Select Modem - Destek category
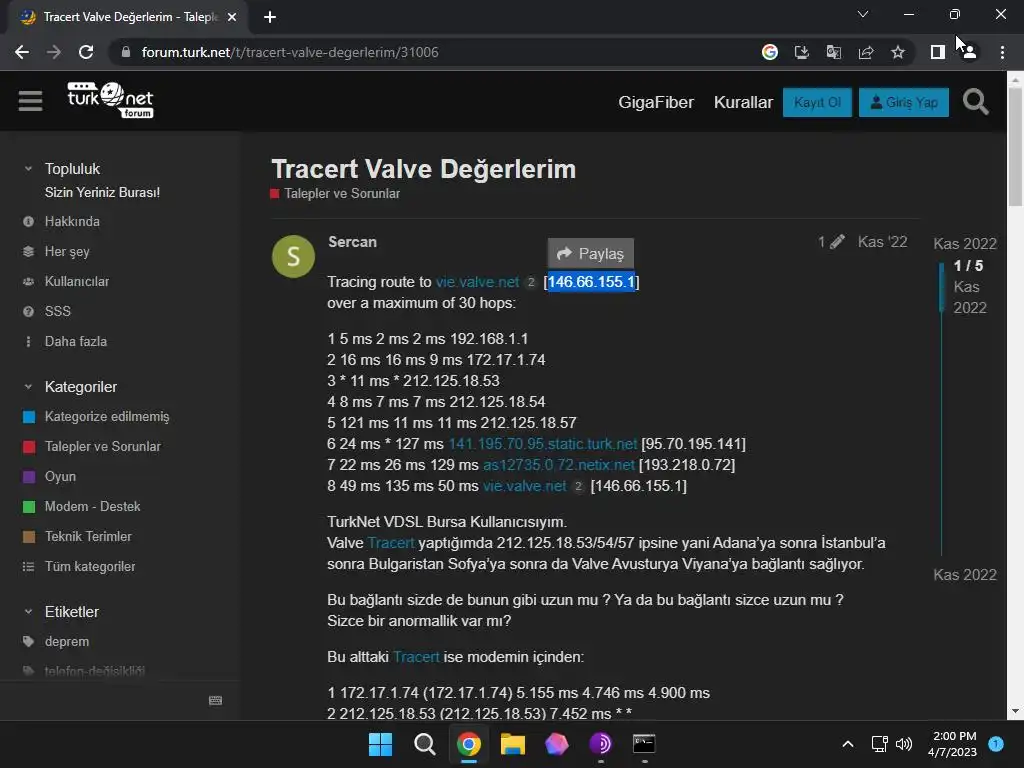Viewport: 1024px width, 768px height. (92, 507)
